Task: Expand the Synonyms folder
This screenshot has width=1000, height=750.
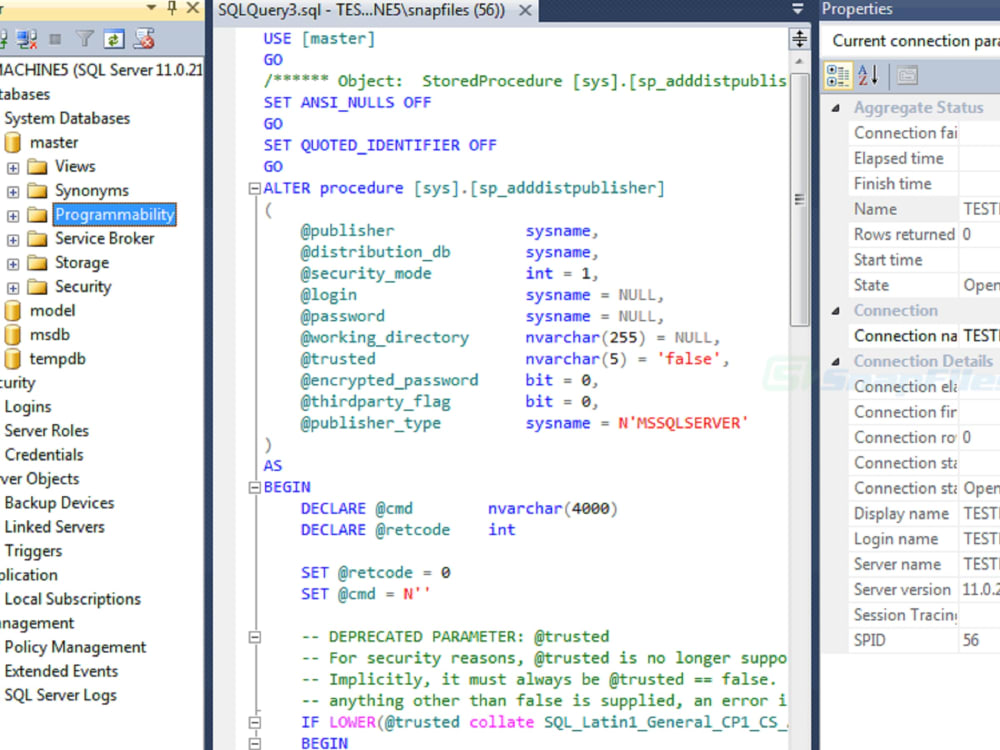Action: click(x=13, y=192)
